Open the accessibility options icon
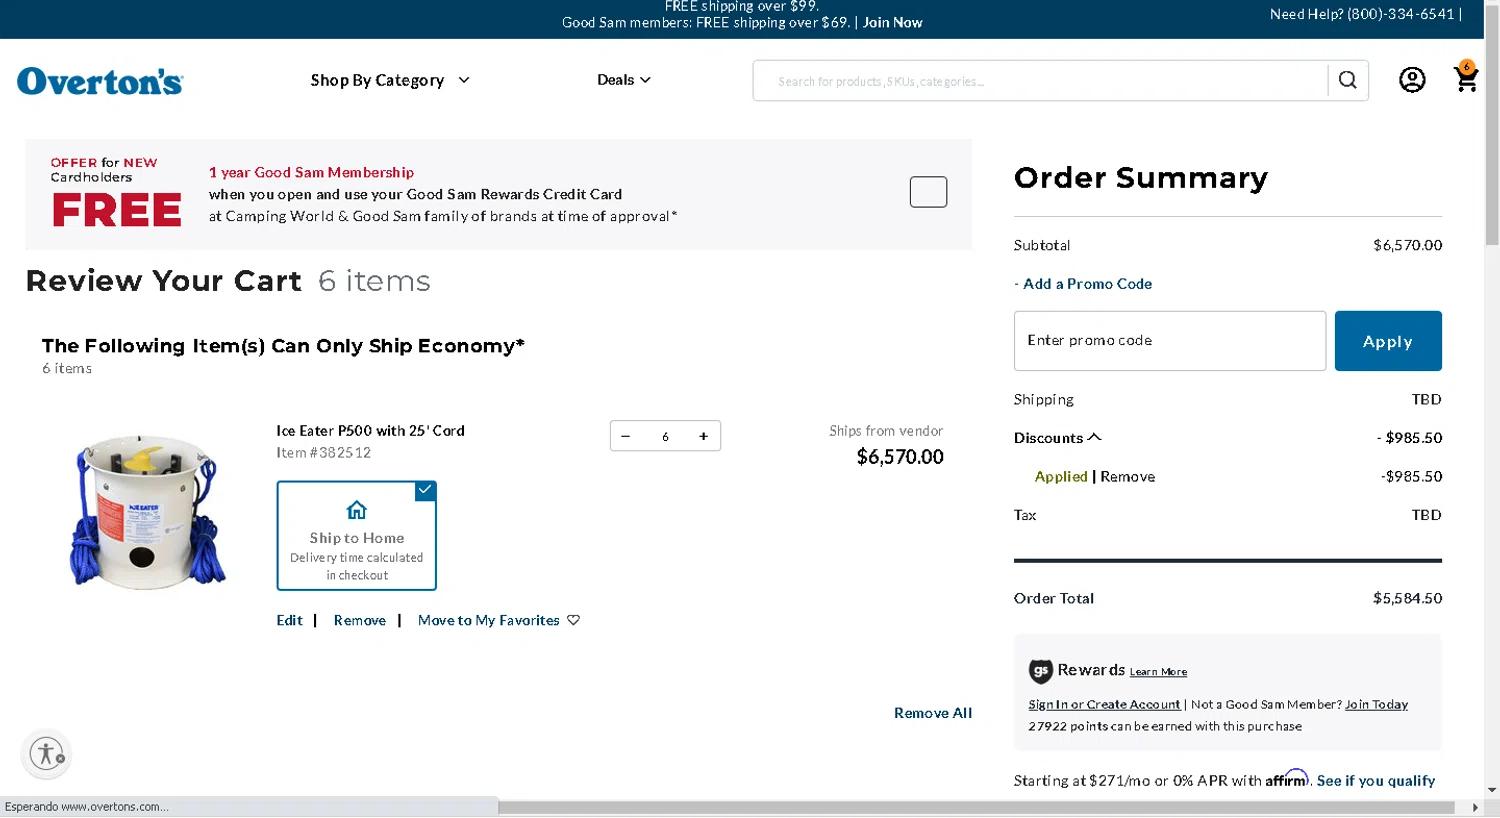This screenshot has width=1500, height=818. pos(46,753)
